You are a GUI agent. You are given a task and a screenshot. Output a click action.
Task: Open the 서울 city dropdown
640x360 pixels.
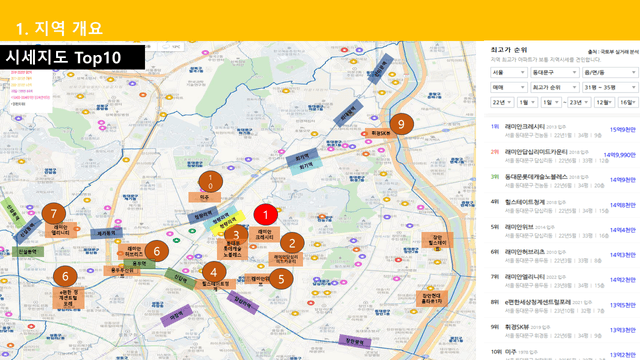point(508,73)
